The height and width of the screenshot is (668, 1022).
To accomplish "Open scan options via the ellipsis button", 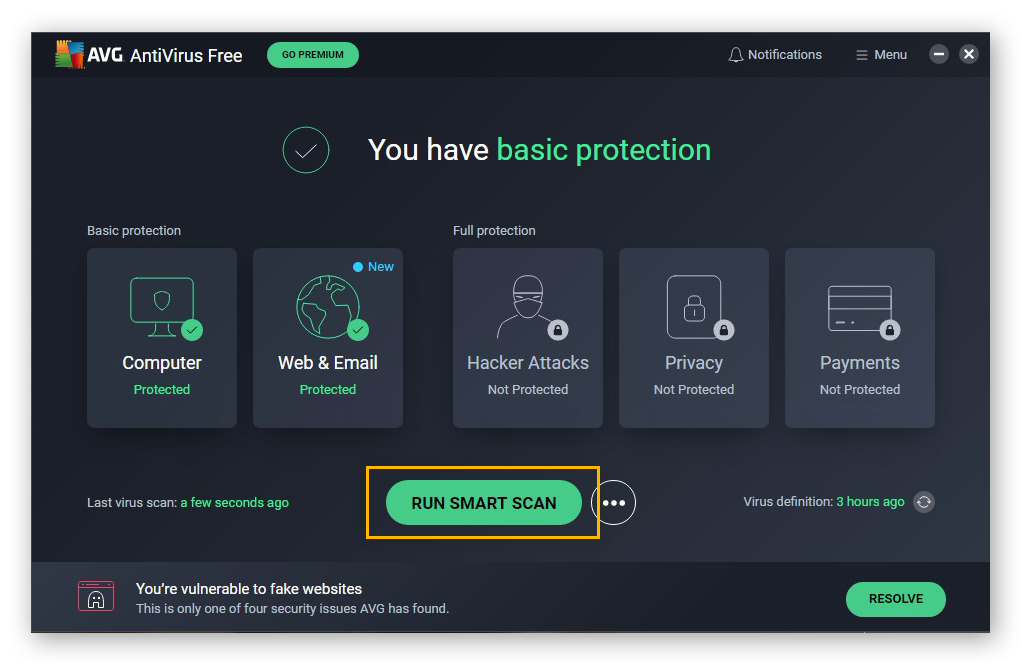I will [614, 502].
